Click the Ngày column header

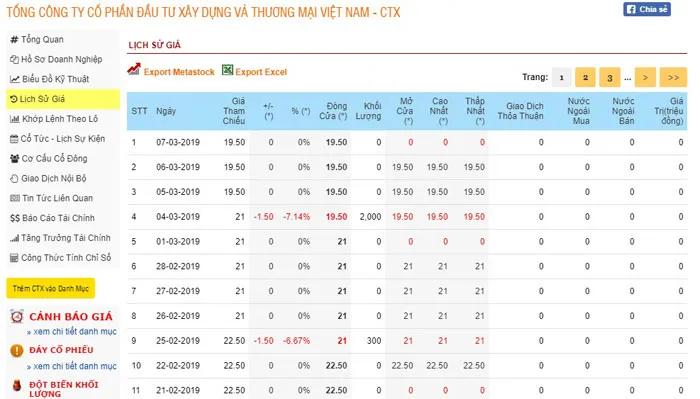pyautogui.click(x=166, y=111)
